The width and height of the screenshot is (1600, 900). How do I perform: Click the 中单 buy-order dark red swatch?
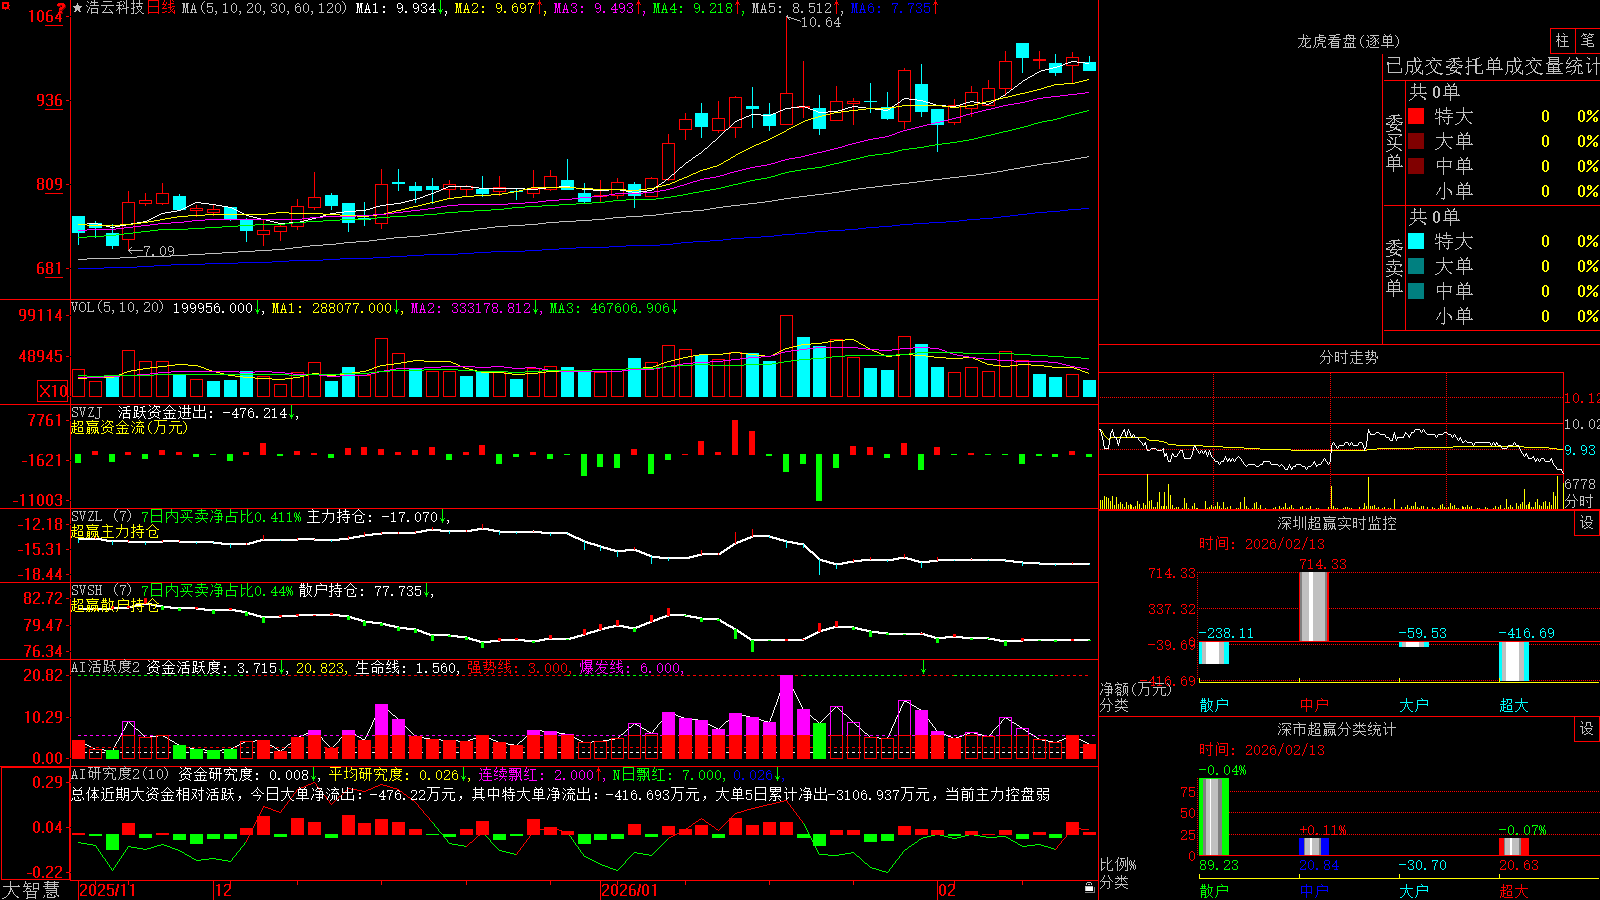tap(1416, 166)
